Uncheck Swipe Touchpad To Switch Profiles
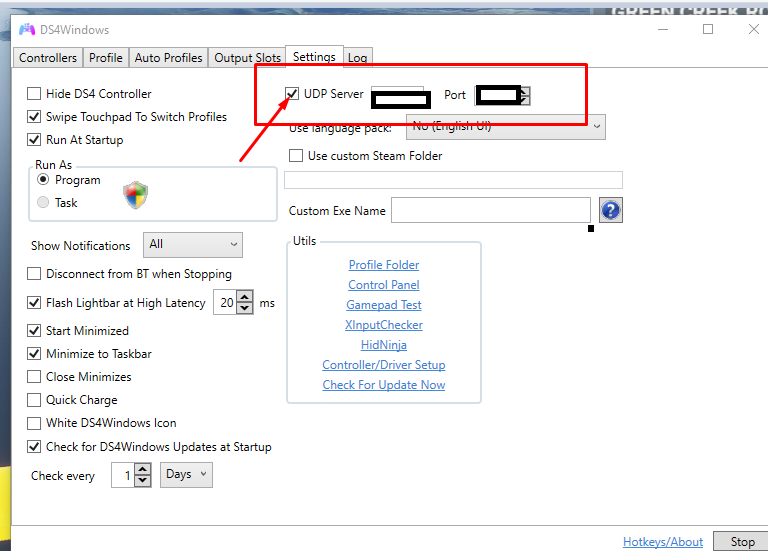Viewport: 768px width, 551px height. tap(34, 117)
